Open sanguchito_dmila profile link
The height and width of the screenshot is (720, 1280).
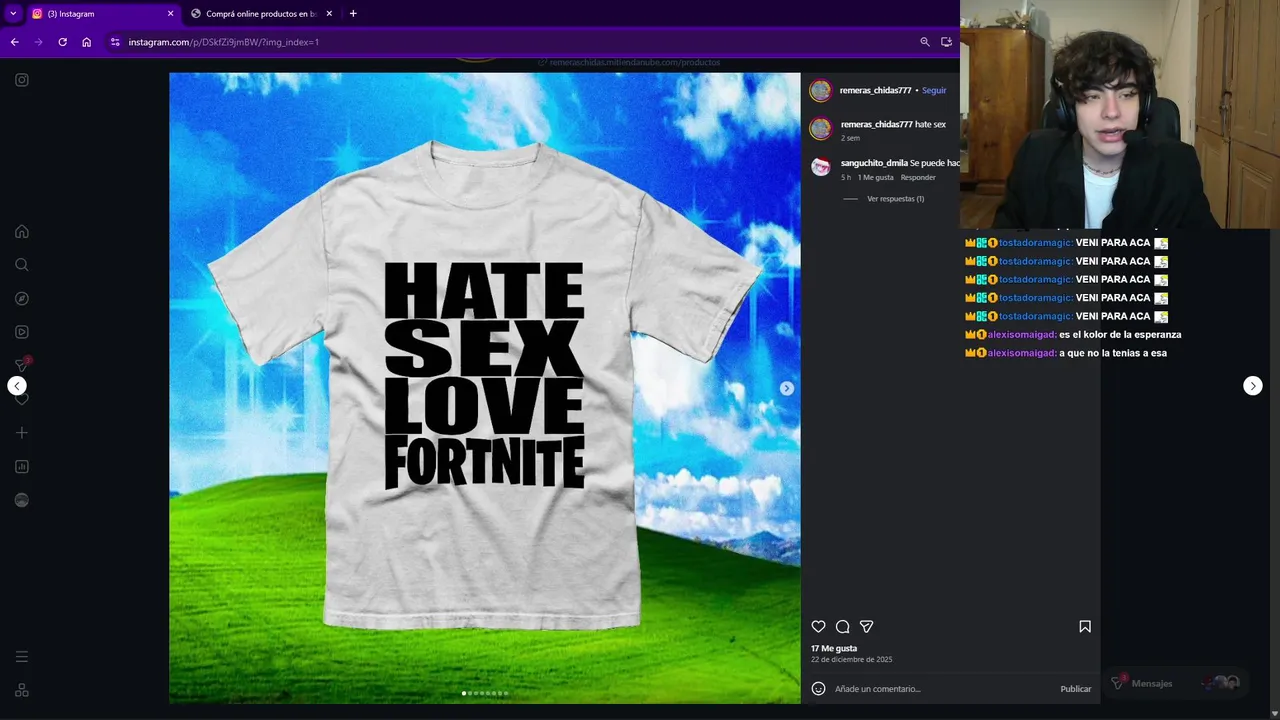click(x=874, y=163)
